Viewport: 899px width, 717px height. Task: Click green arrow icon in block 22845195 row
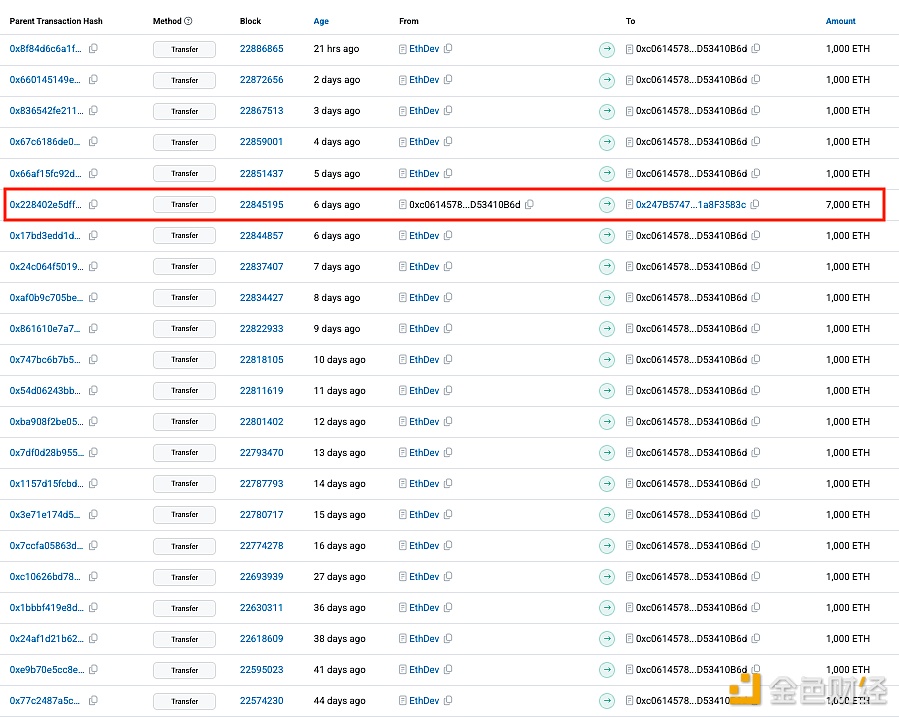click(x=607, y=204)
